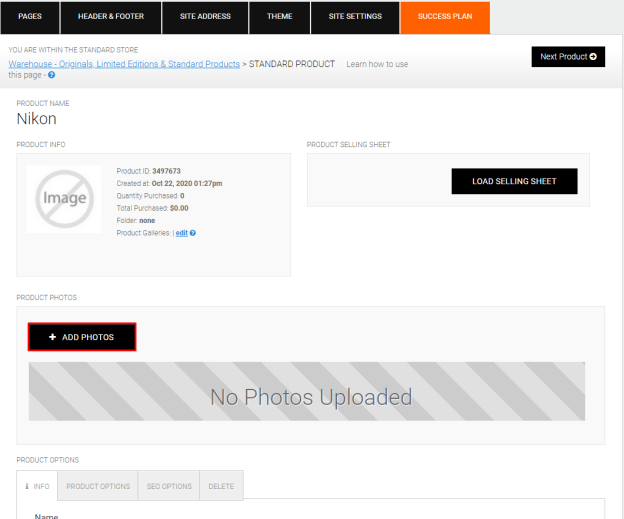Open Warehouse - Originals, Limited Editions breadcrumb link

click(x=124, y=64)
